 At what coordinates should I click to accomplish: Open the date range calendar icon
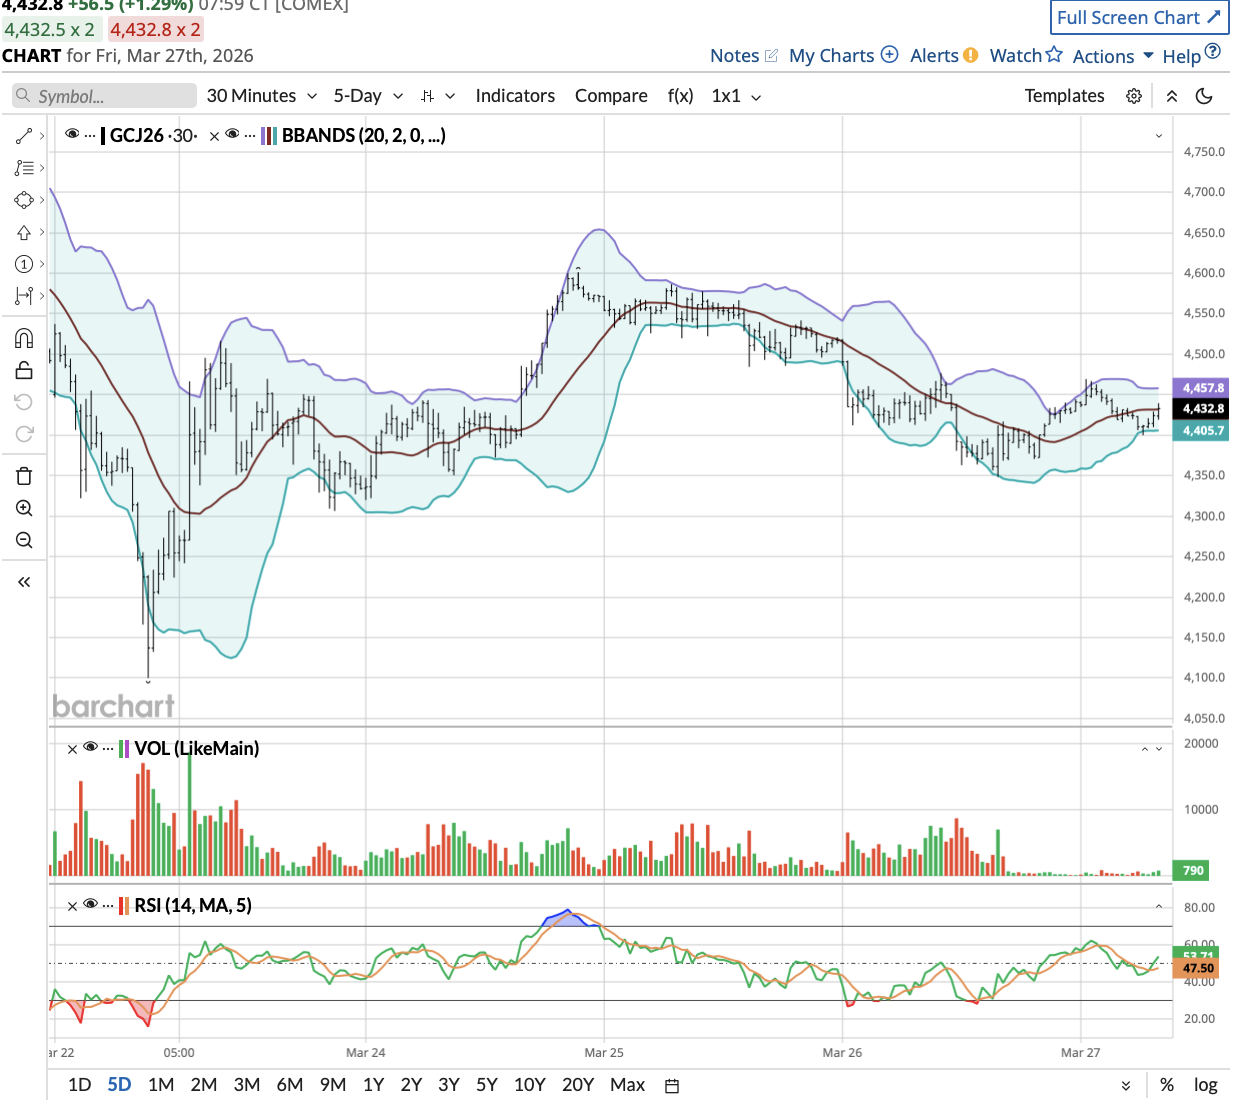672,1086
